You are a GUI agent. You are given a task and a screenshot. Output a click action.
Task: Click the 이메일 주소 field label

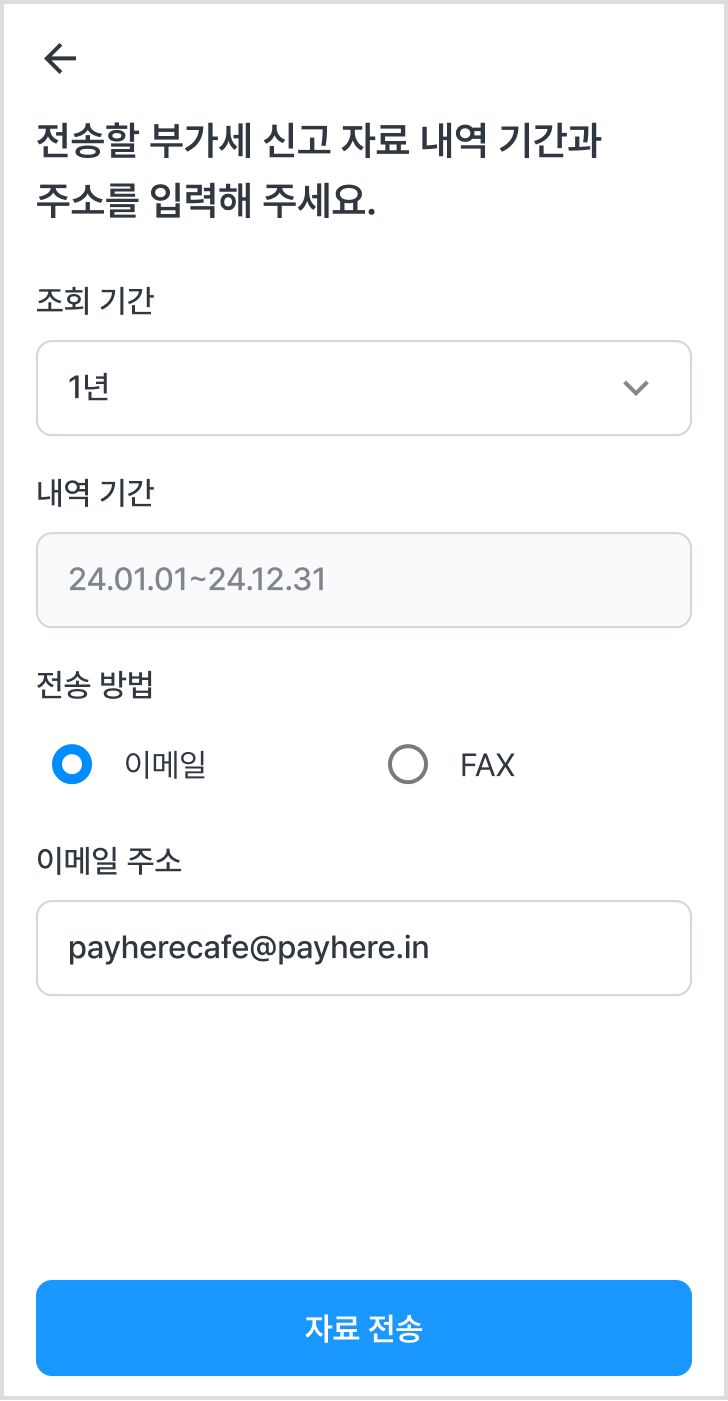point(109,861)
